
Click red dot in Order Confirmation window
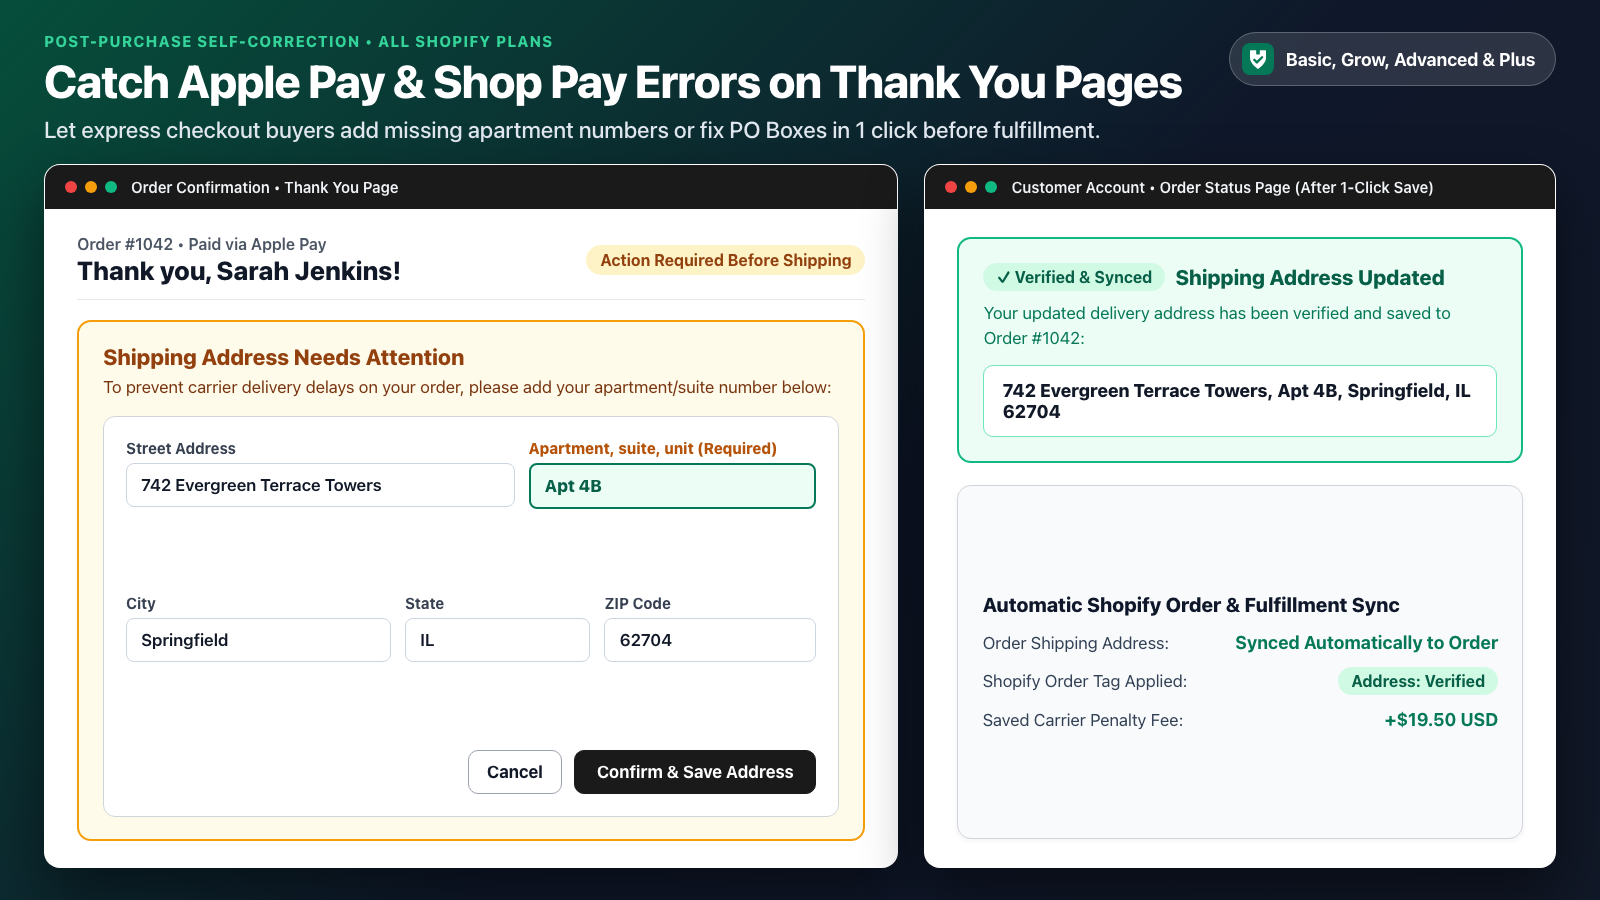tap(71, 187)
